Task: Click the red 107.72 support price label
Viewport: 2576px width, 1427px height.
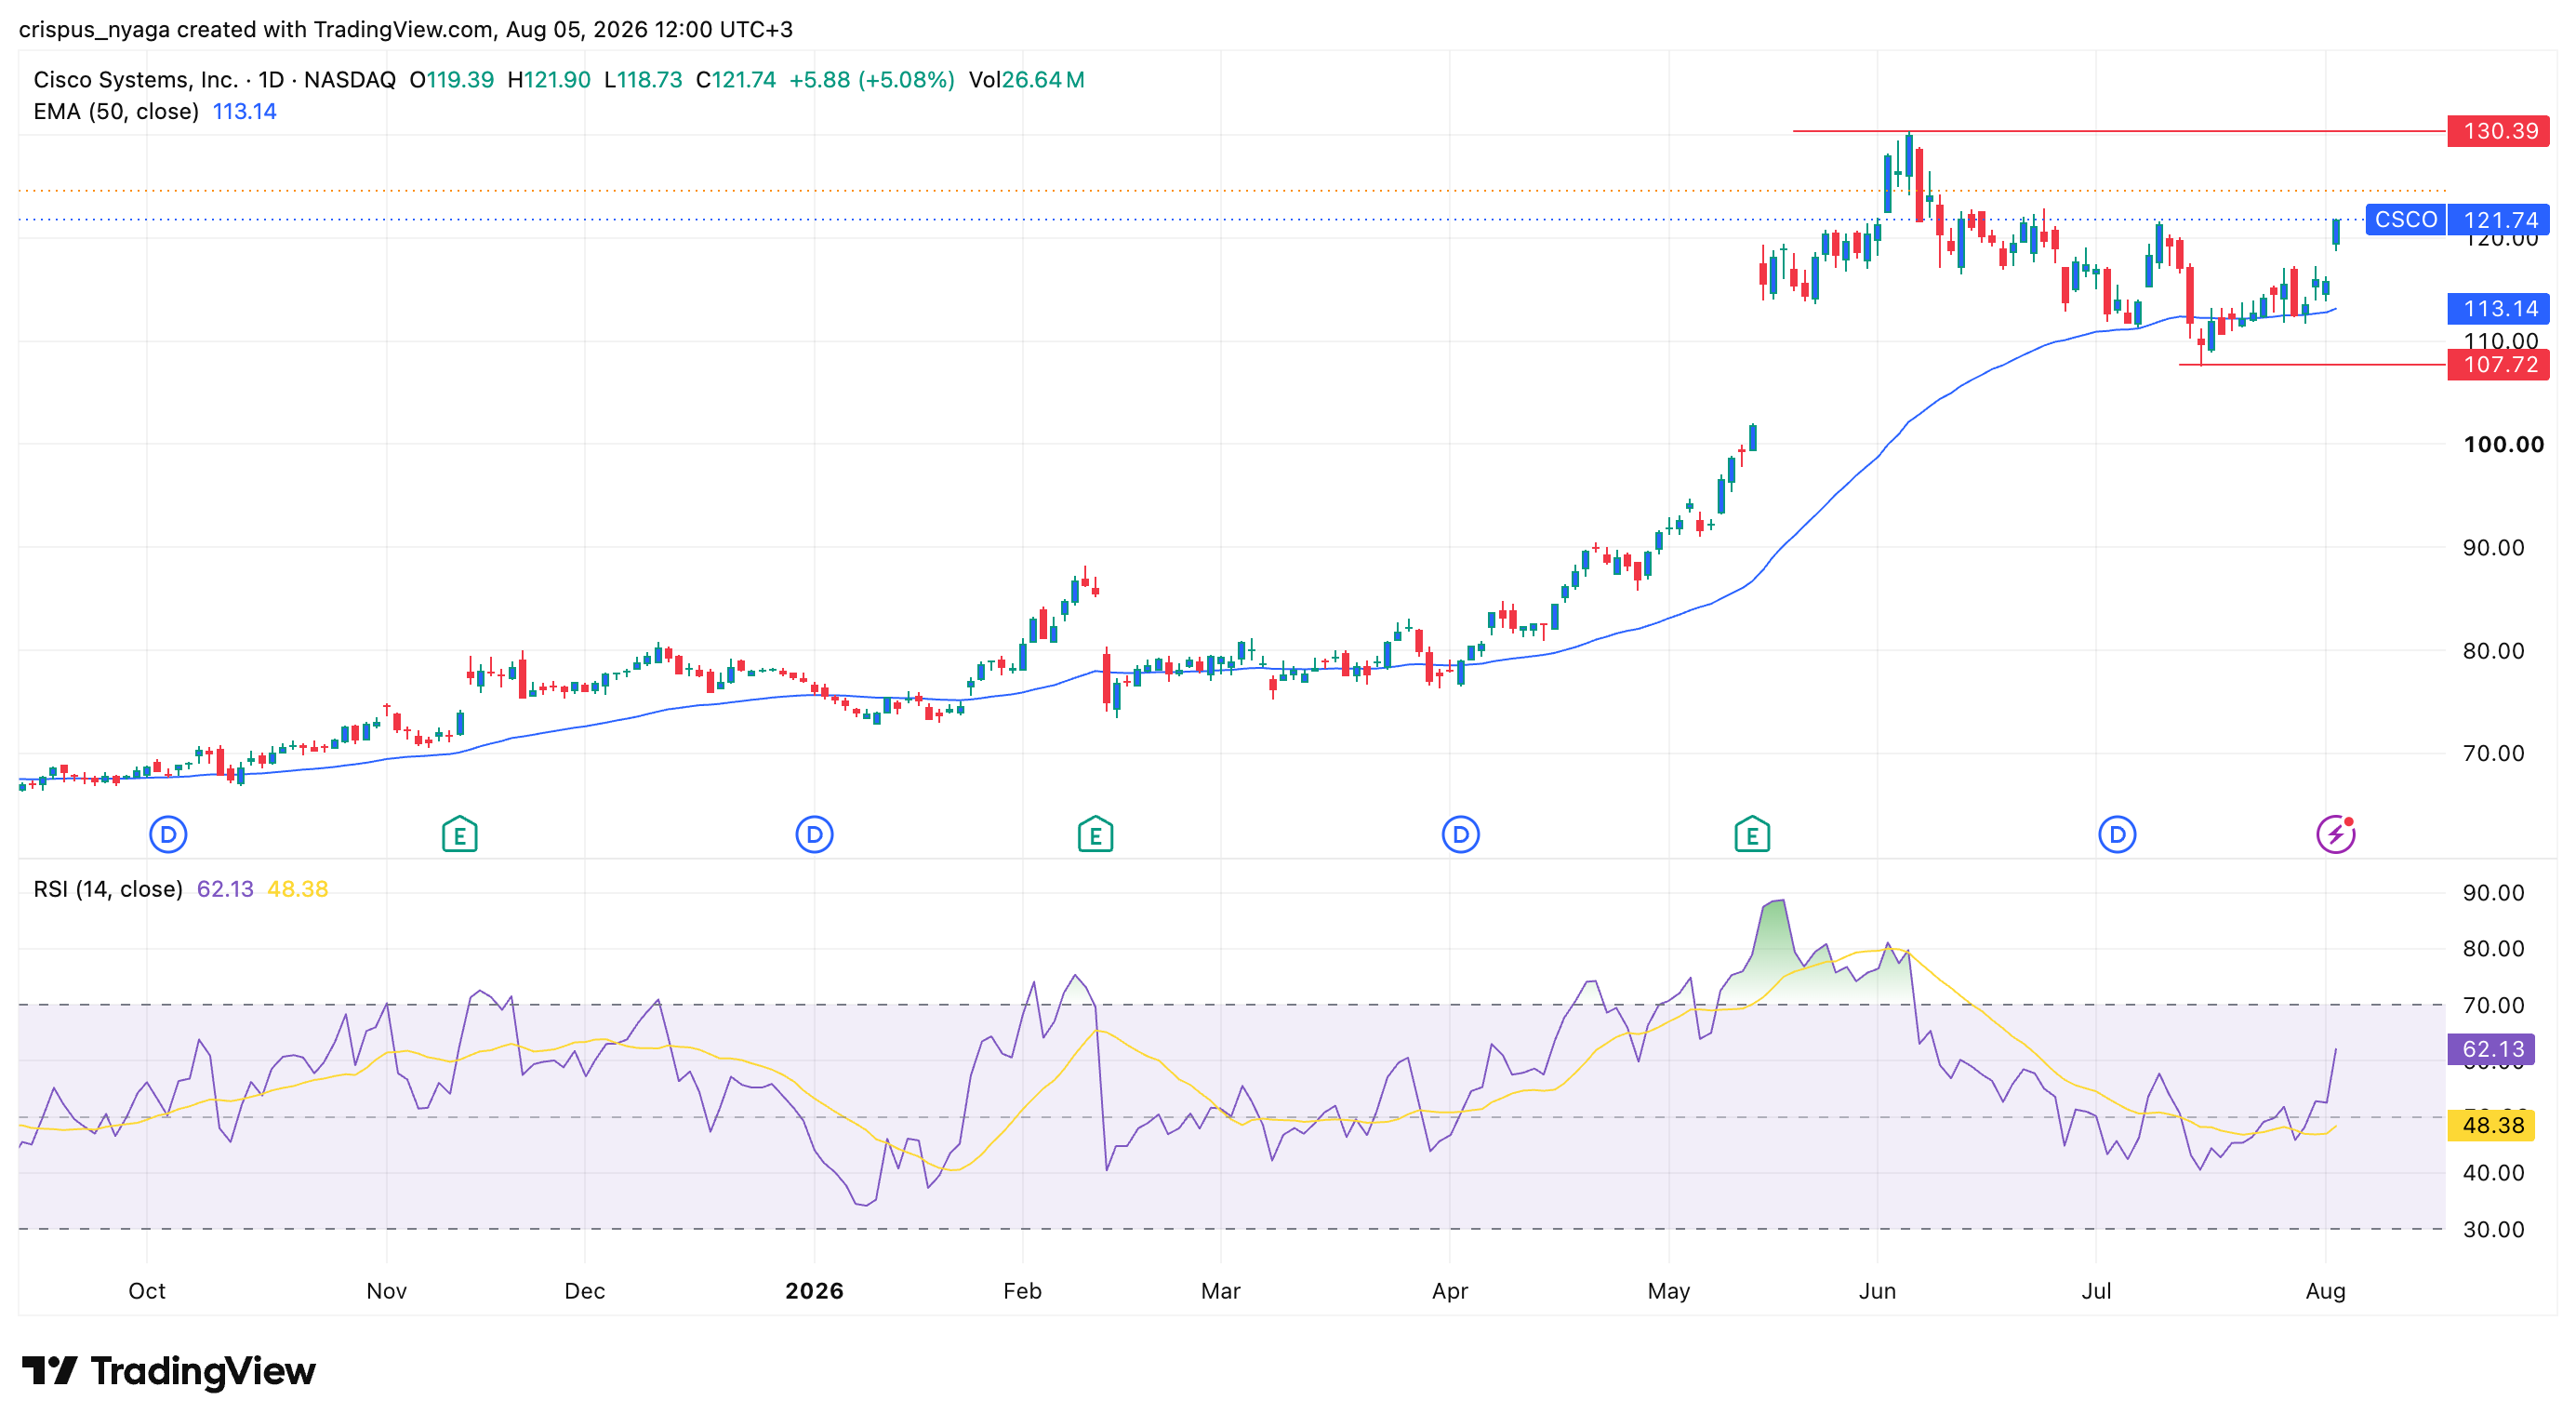Action: click(x=2498, y=365)
